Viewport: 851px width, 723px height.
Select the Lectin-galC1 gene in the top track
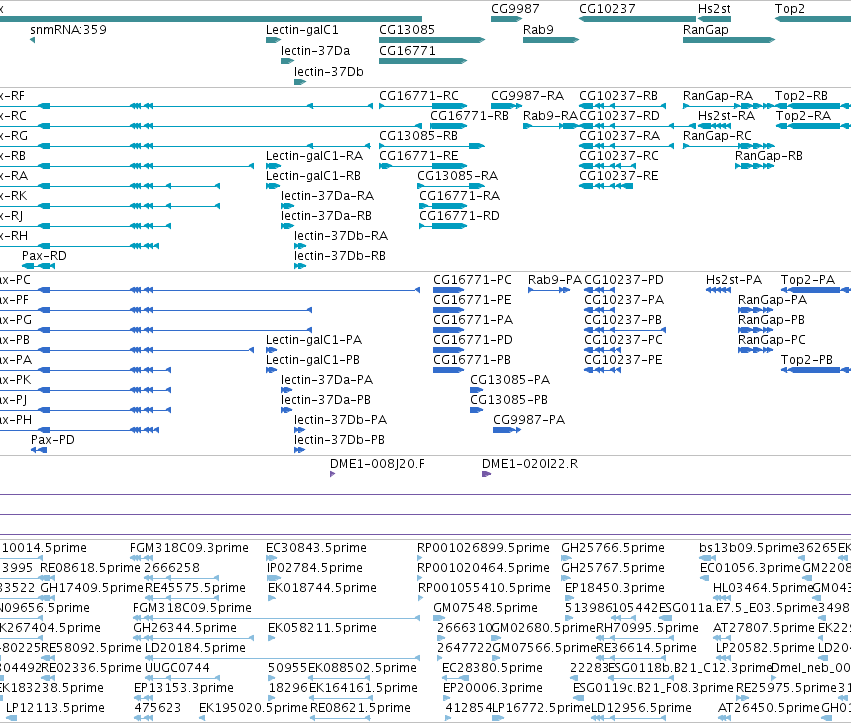(x=274, y=40)
